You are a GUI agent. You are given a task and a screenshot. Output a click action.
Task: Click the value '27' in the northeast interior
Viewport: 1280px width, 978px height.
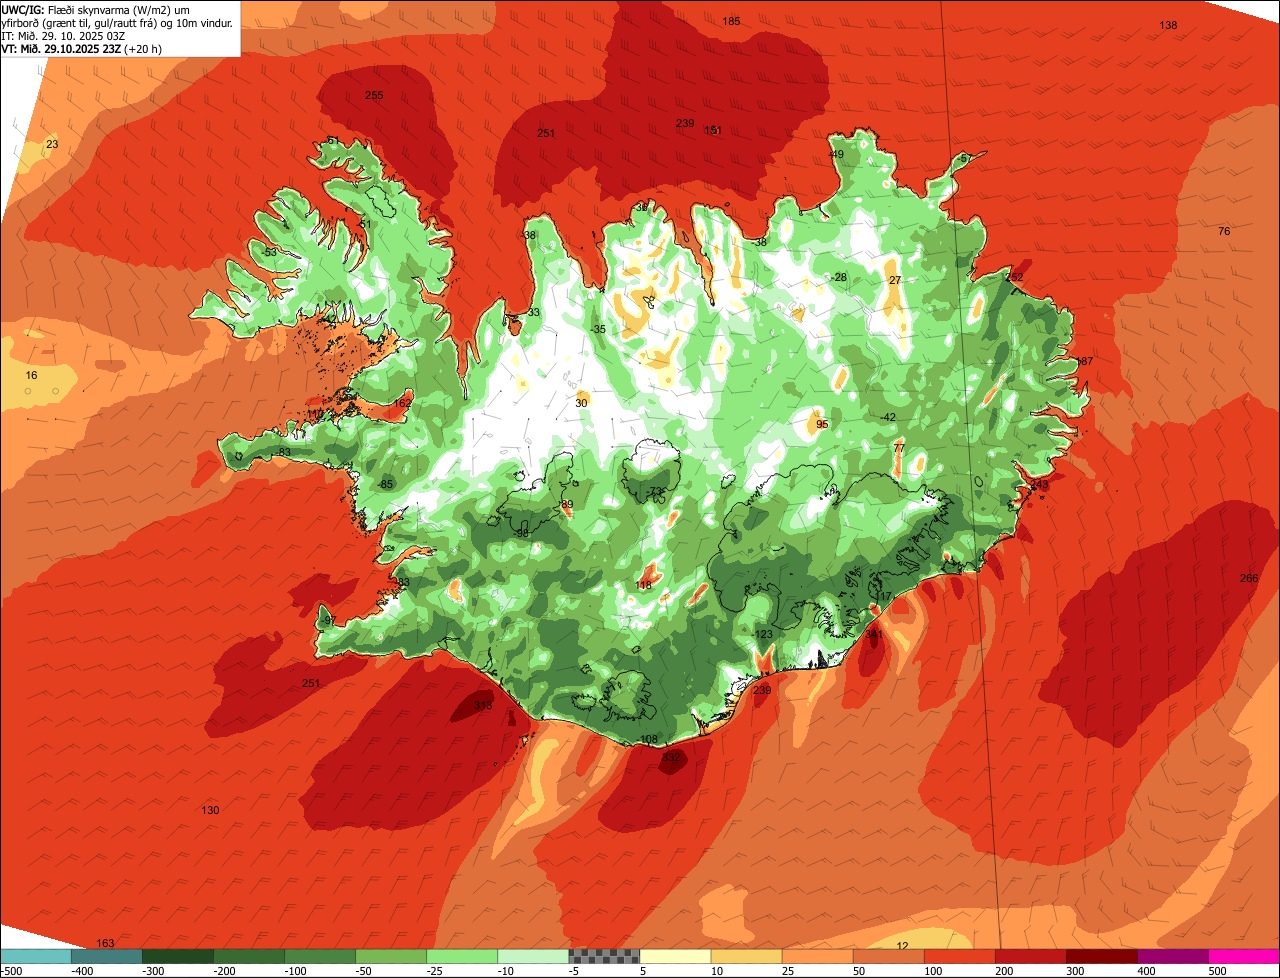(895, 280)
